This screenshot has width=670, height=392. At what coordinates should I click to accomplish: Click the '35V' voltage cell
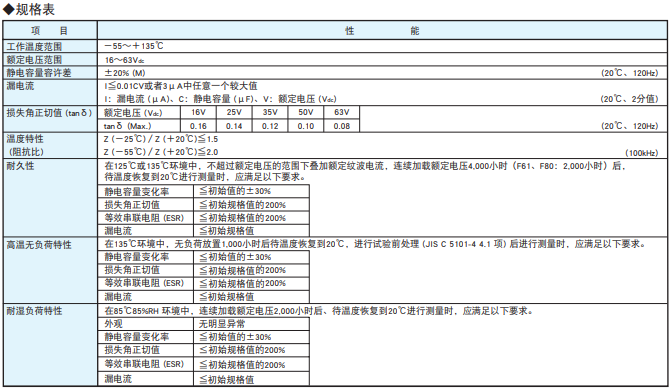tap(270, 112)
